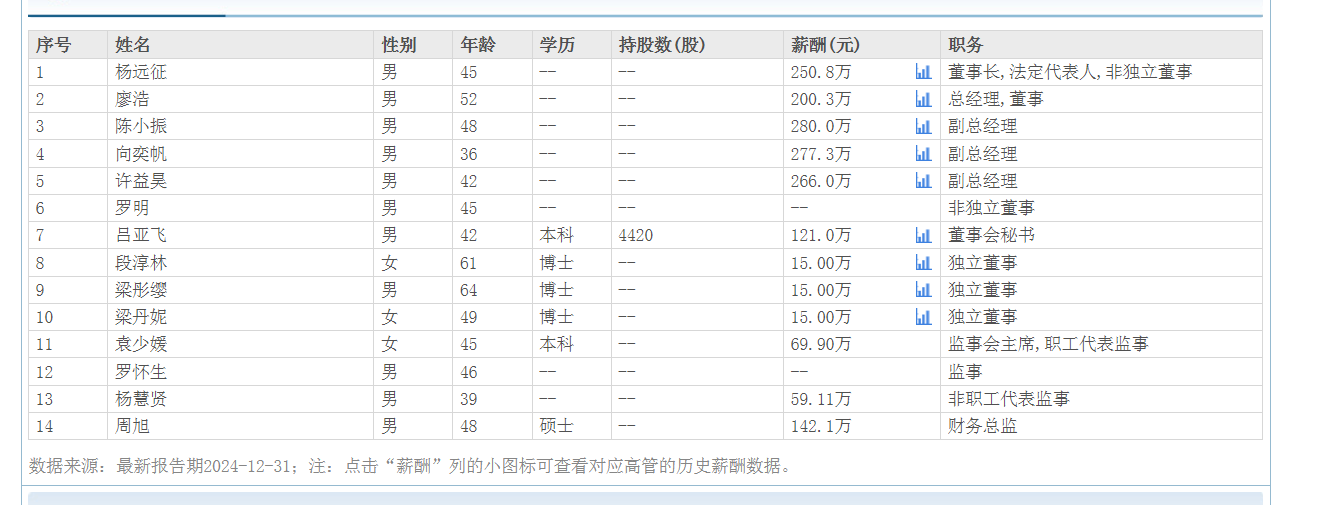Select the name 罗怀生
Viewport: 1322px width, 505px height.
click(141, 372)
